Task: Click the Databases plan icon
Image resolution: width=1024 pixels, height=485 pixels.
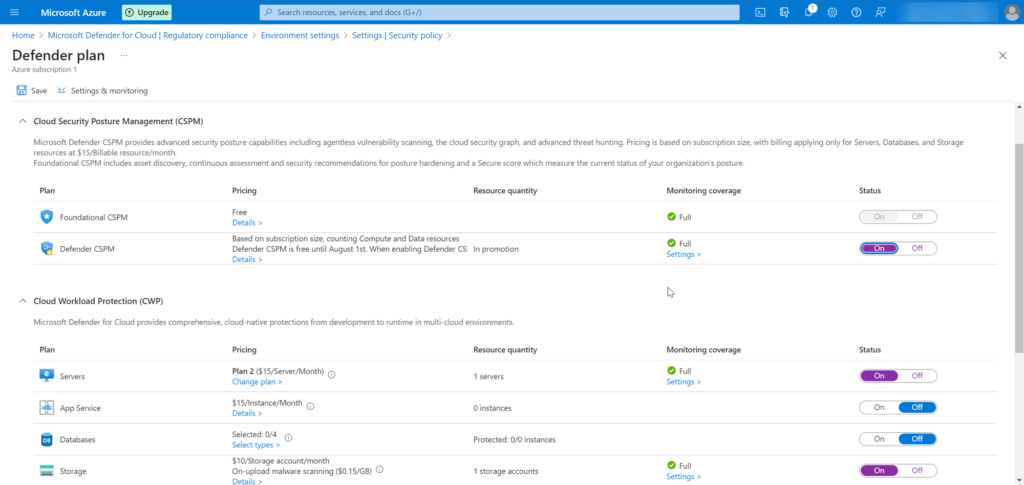Action: (x=46, y=439)
